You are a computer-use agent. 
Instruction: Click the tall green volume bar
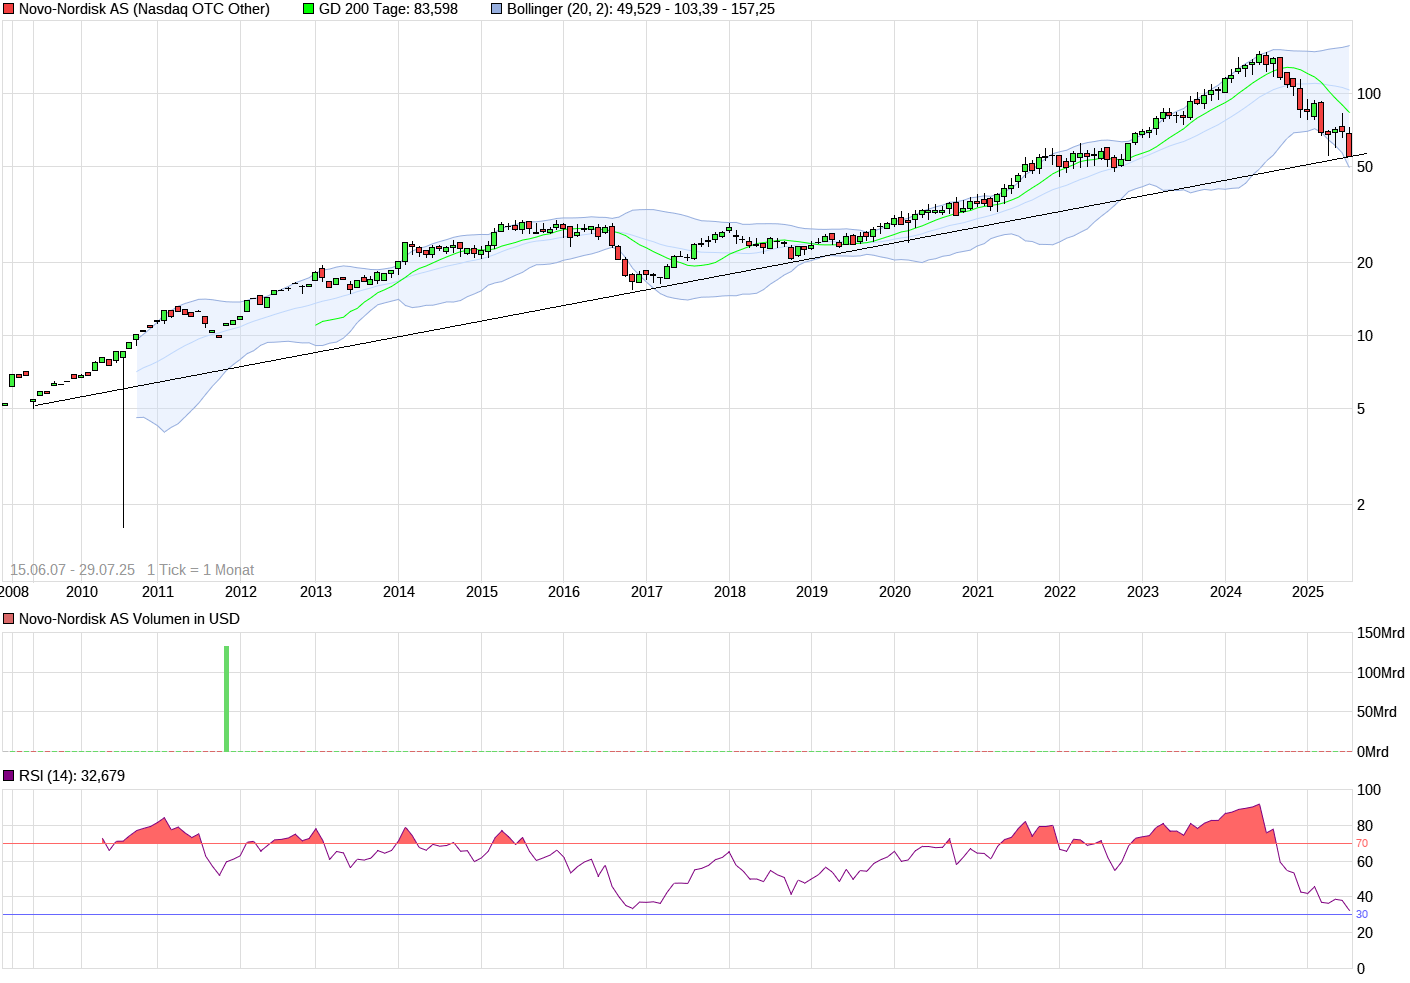tap(226, 698)
